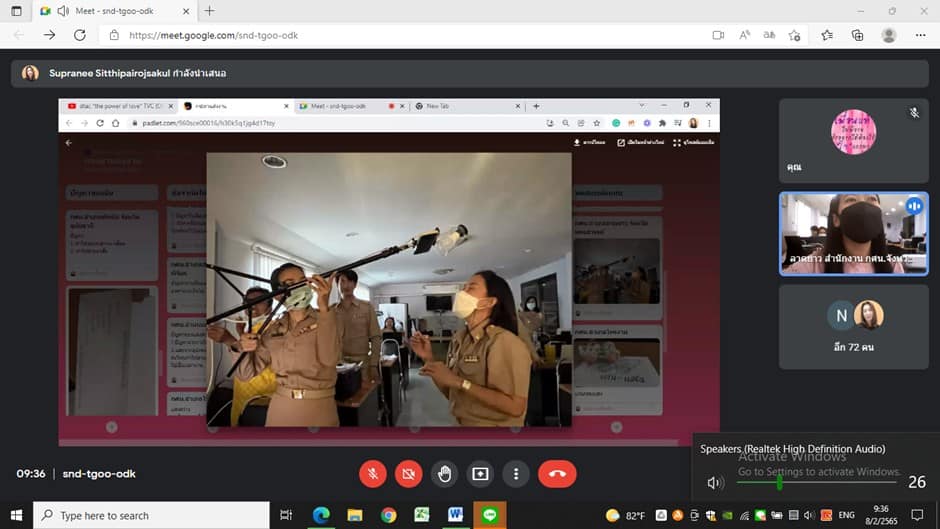Turn on the camera in Meet

pyautogui.click(x=408, y=474)
